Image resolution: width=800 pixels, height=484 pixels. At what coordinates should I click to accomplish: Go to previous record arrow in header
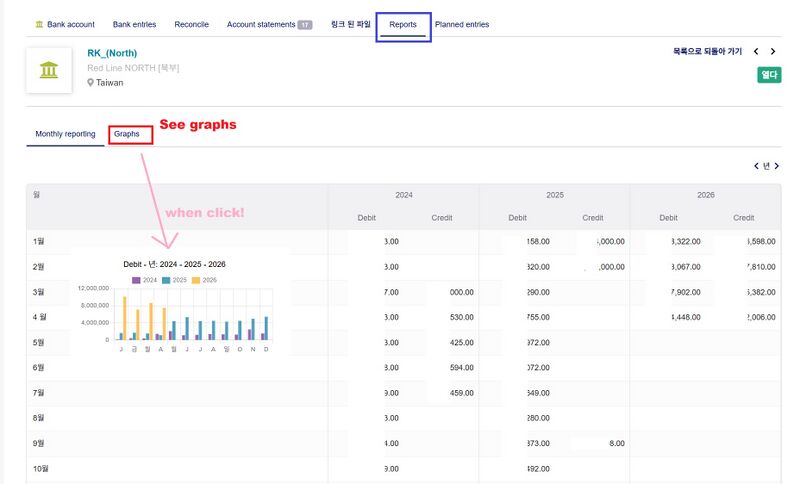pos(756,51)
